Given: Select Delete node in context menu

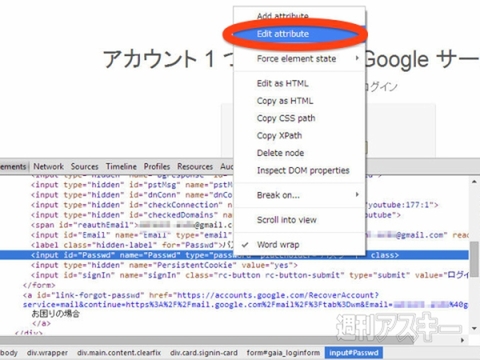Looking at the screenshot, I should click(280, 153).
